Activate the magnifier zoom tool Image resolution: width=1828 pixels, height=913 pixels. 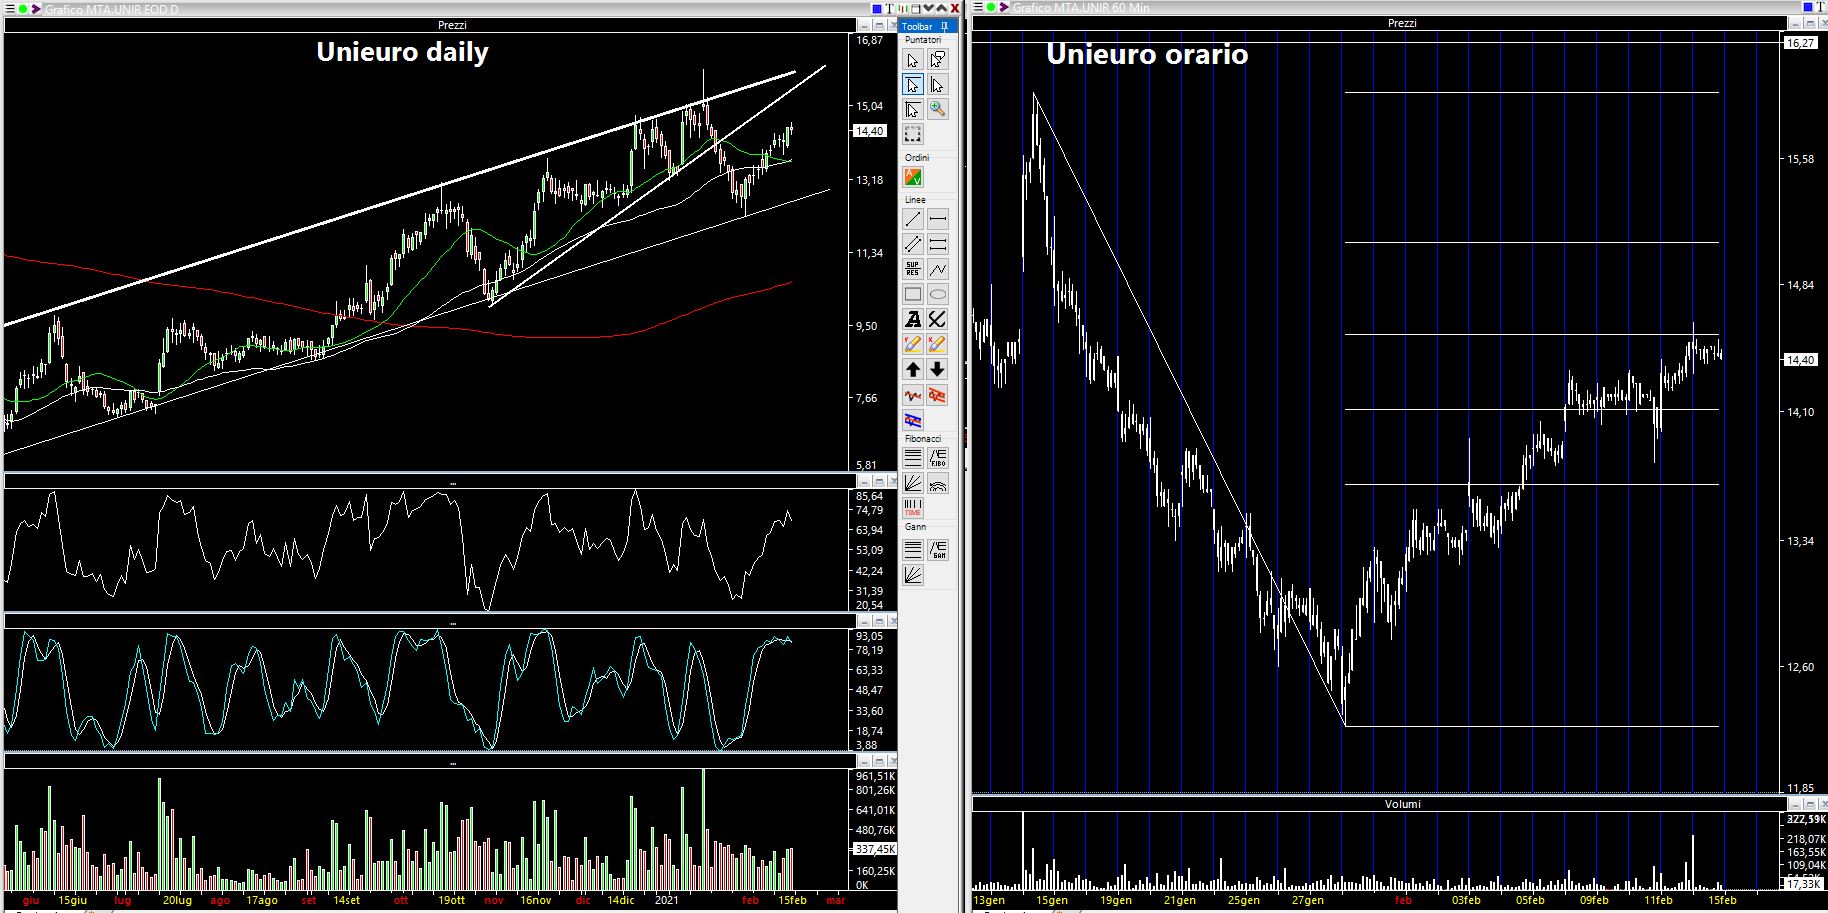tap(938, 109)
